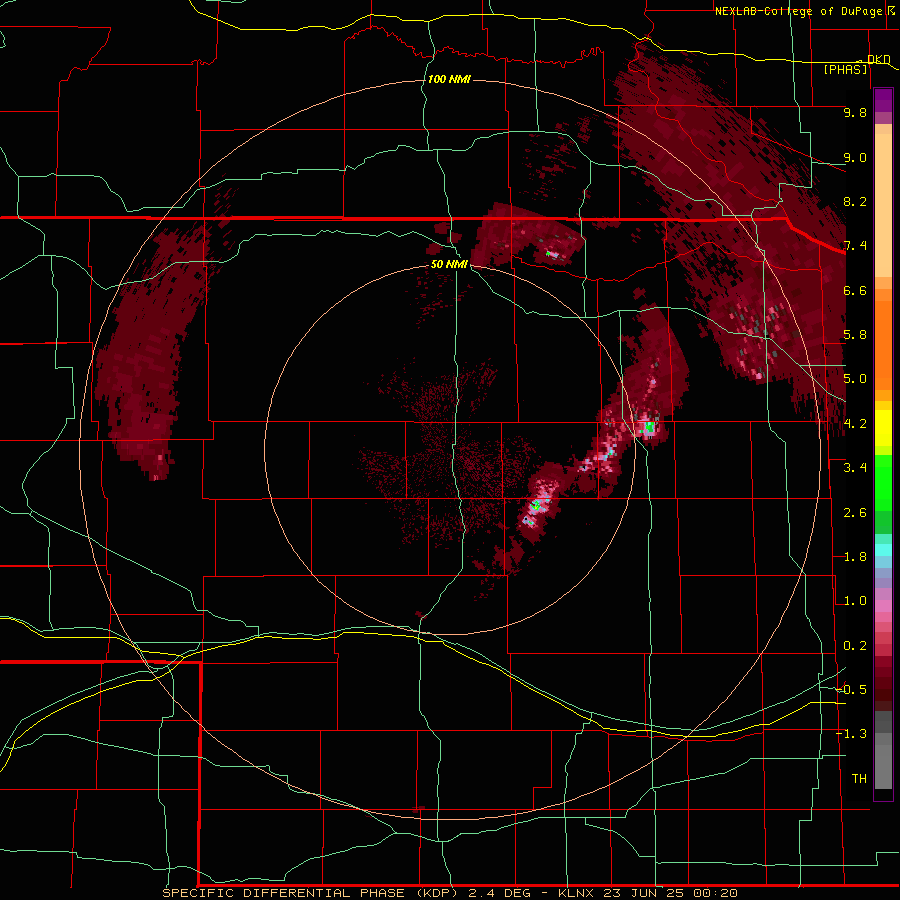The height and width of the screenshot is (900, 900).
Task: Click the bright green segment of color bar
Action: (x=883, y=482)
